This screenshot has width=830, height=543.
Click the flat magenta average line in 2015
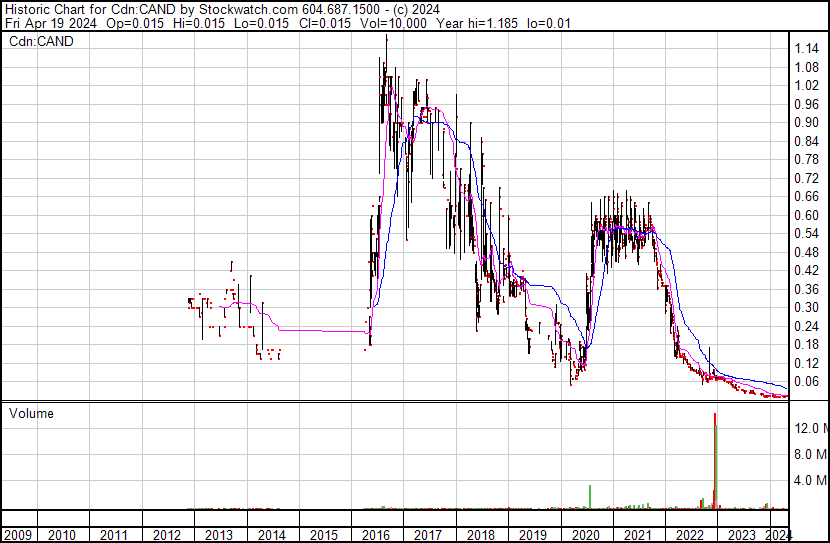click(320, 330)
